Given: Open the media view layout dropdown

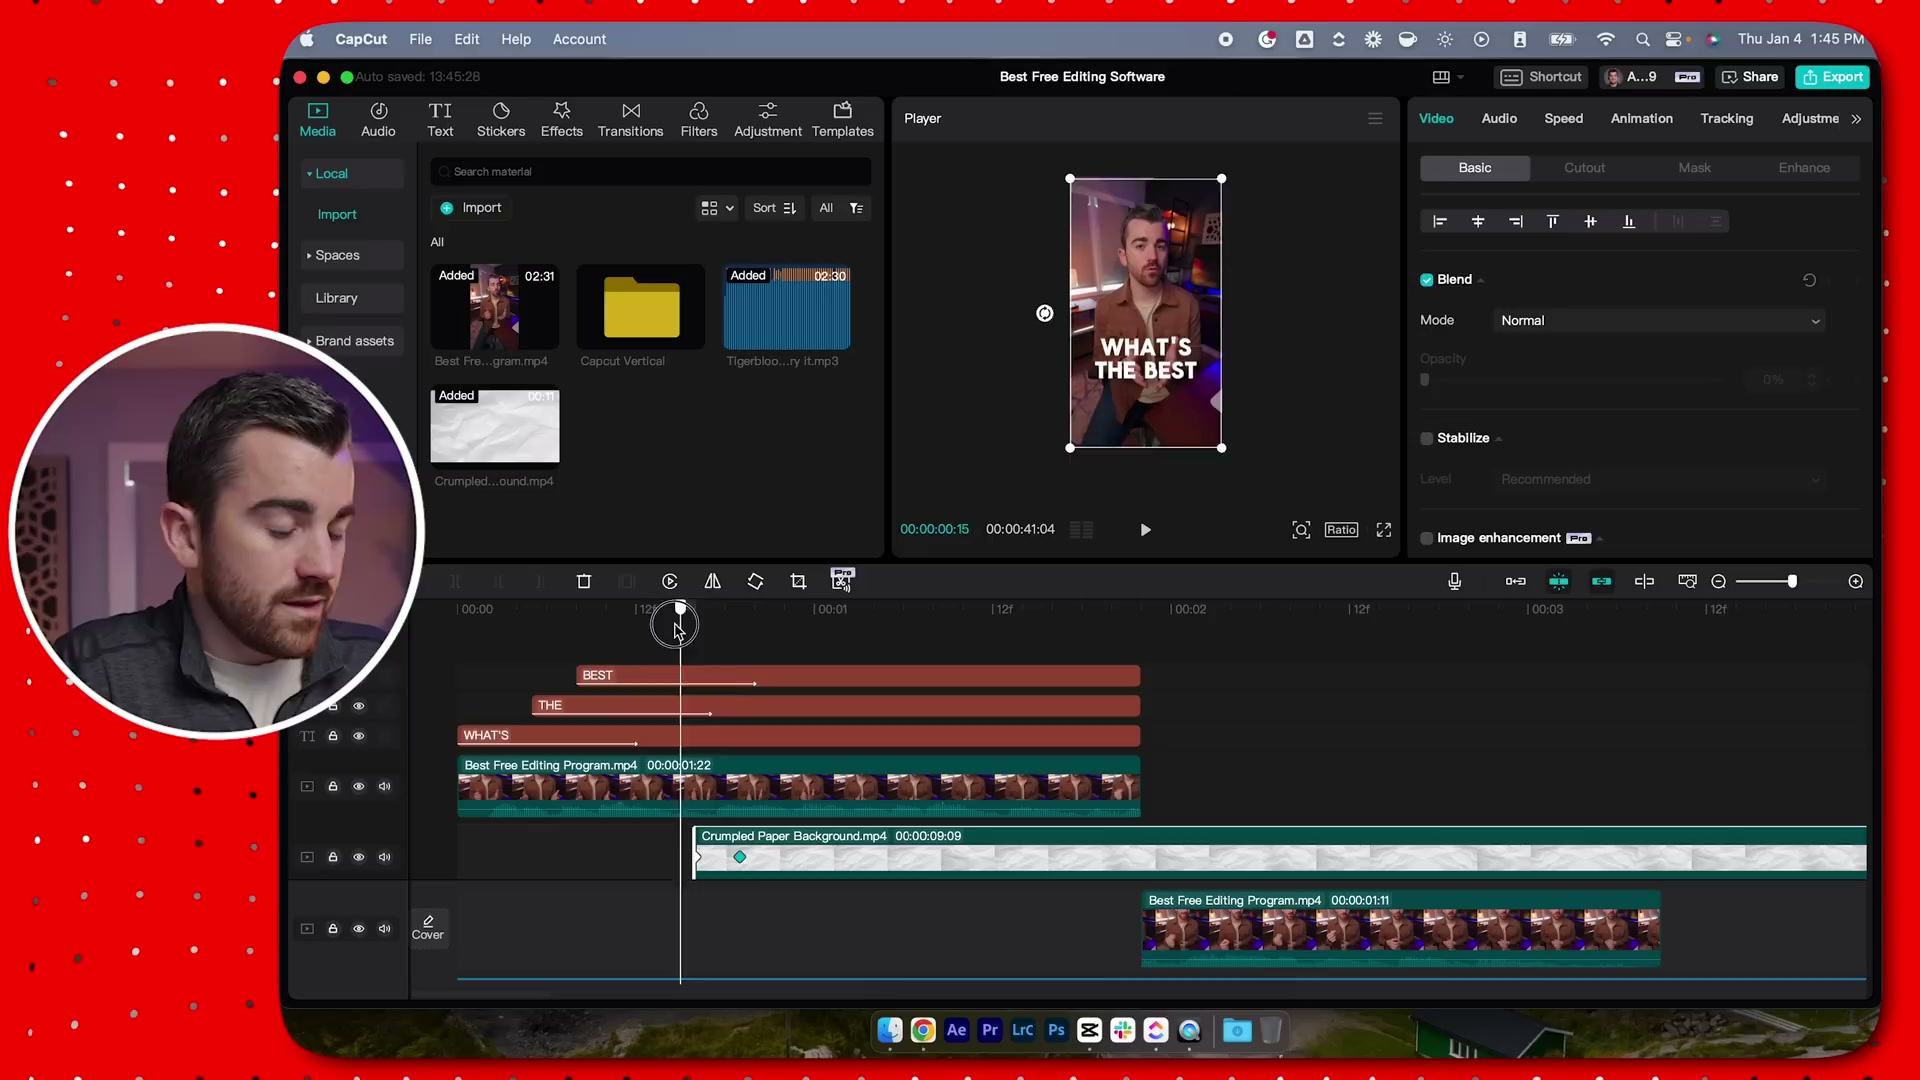Looking at the screenshot, I should click(x=718, y=208).
